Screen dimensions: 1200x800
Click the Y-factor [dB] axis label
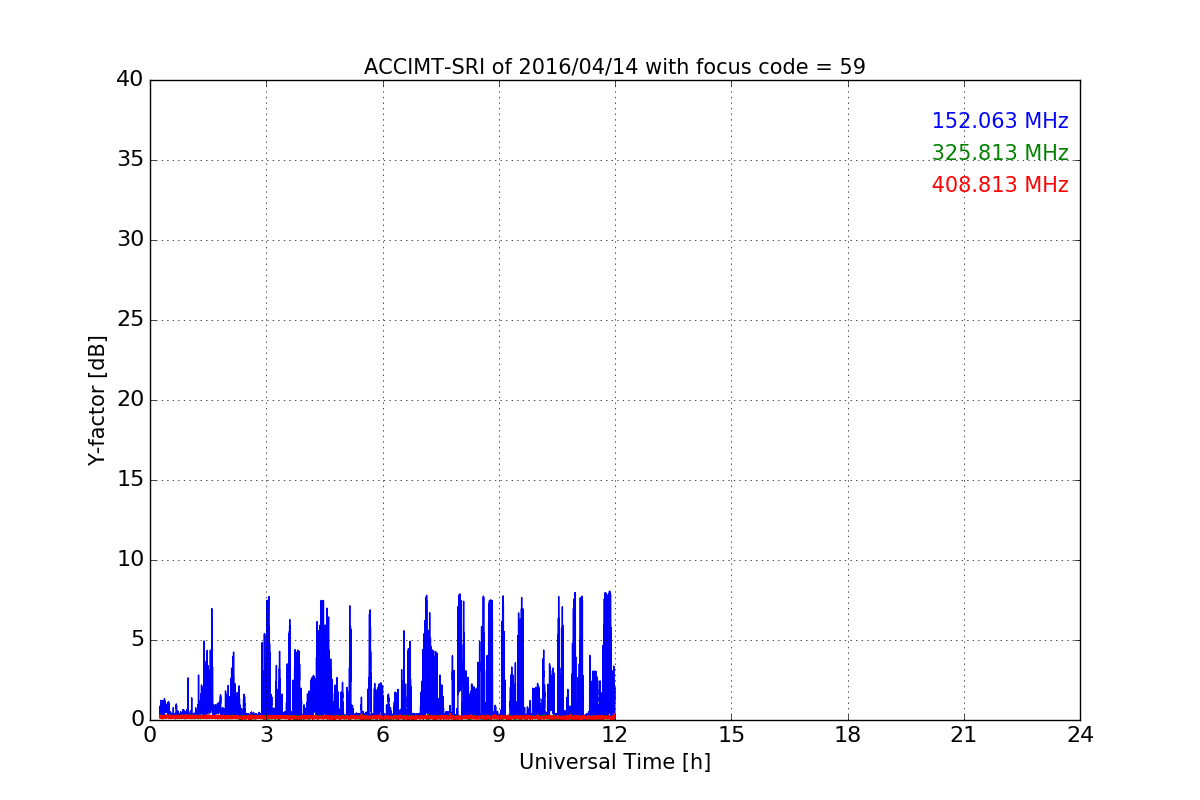click(96, 400)
